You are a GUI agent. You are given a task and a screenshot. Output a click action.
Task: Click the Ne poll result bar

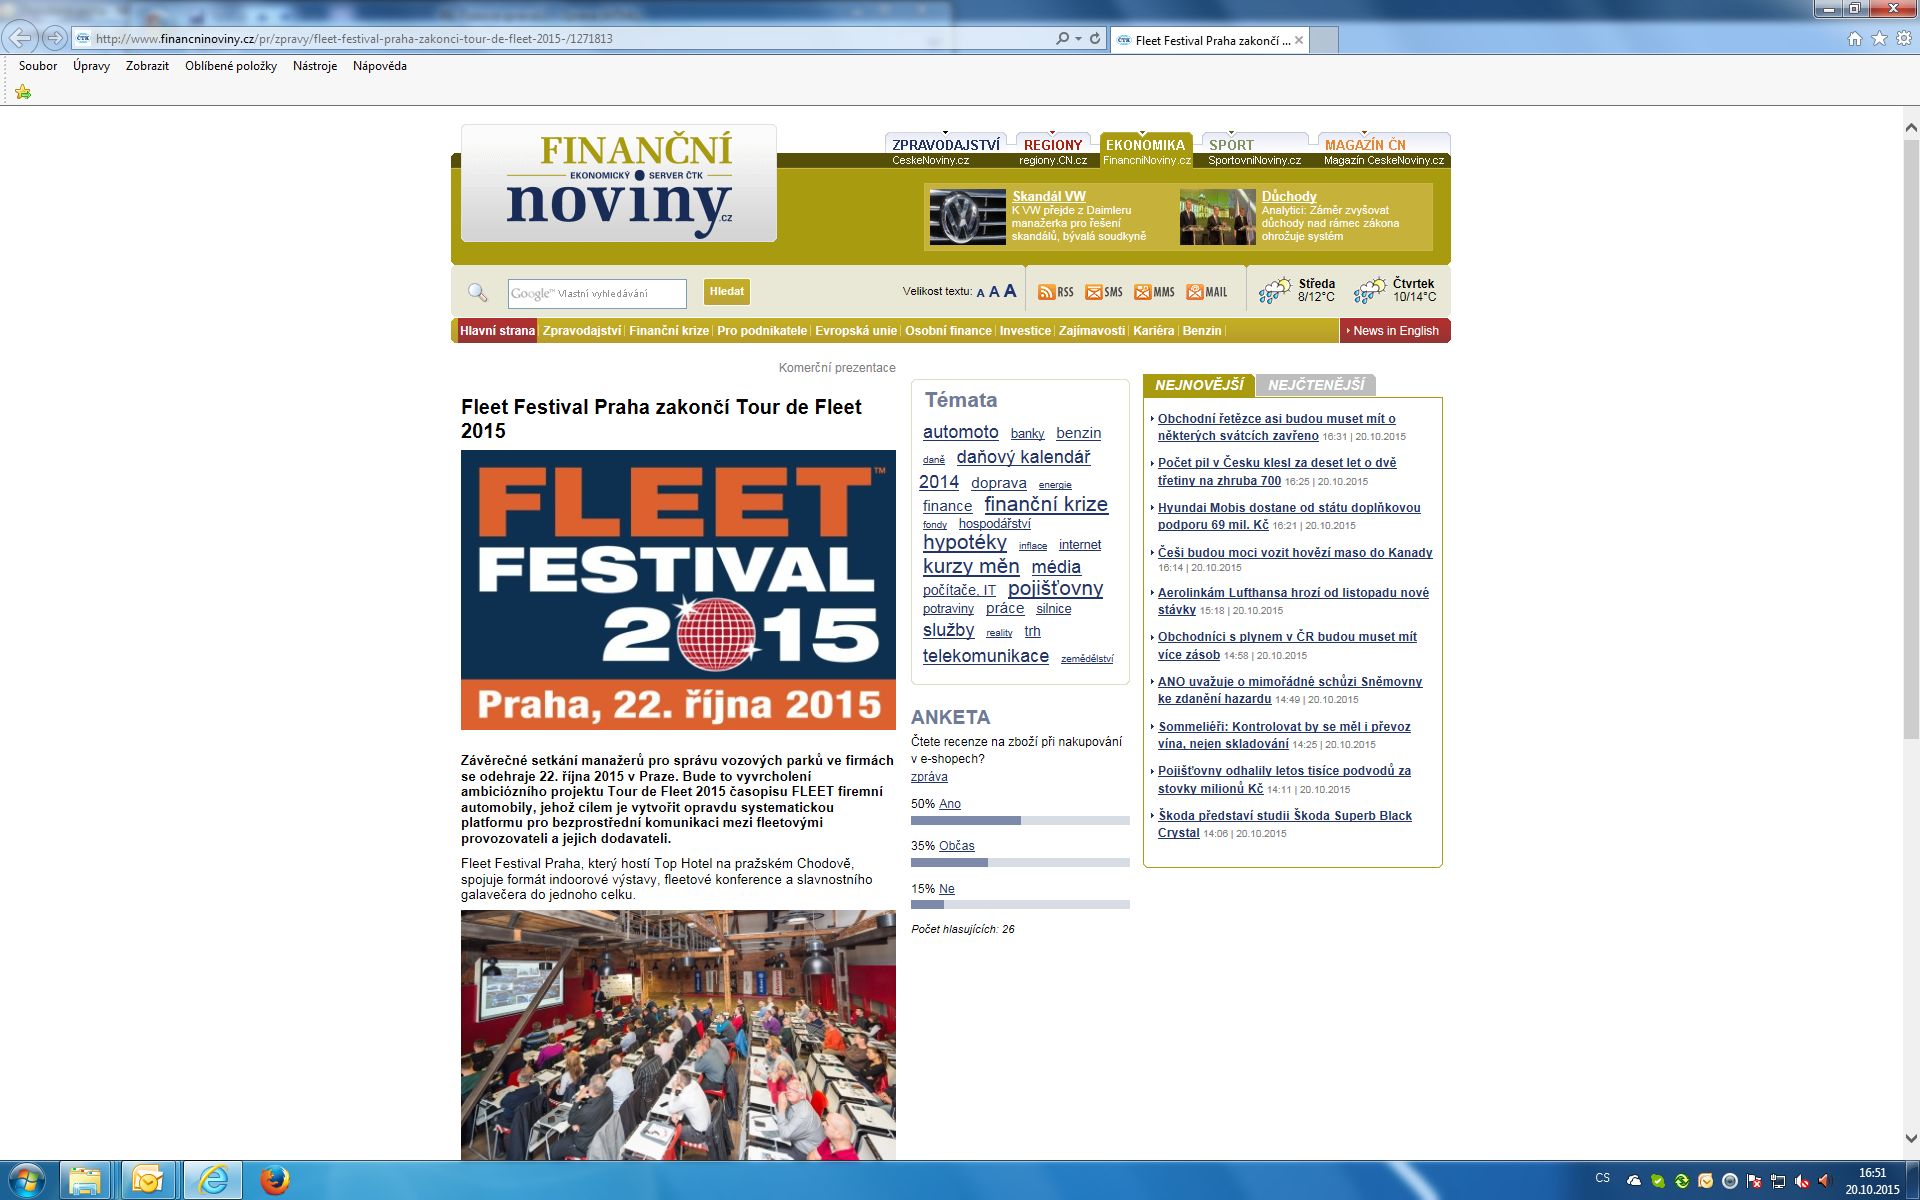(x=1020, y=904)
